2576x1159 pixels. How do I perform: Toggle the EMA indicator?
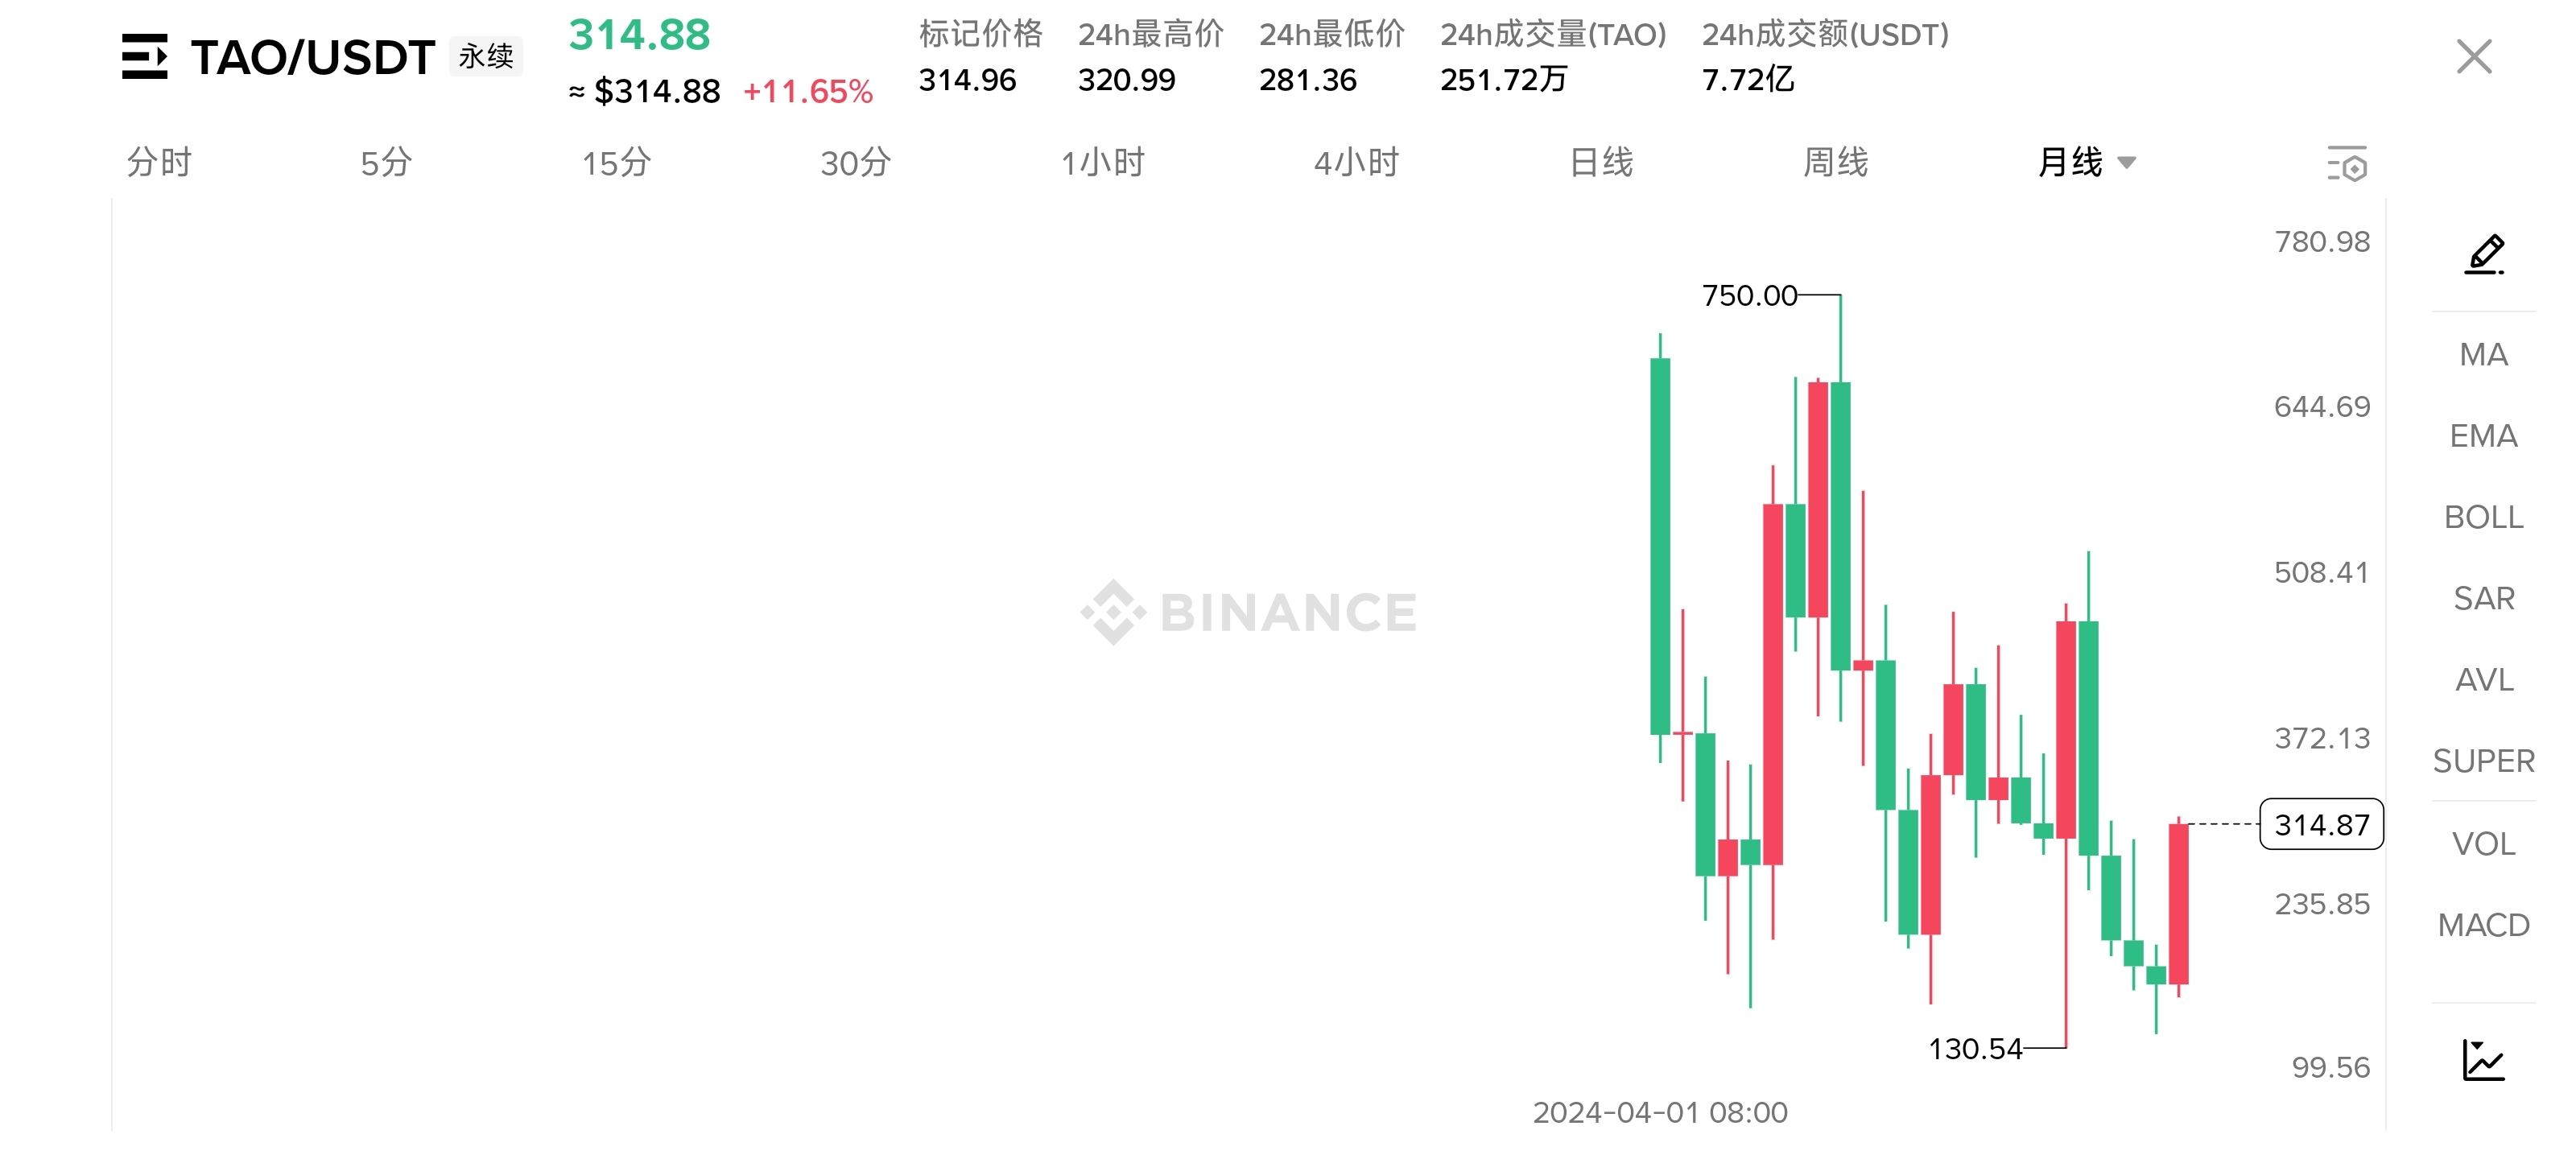[x=2483, y=436]
